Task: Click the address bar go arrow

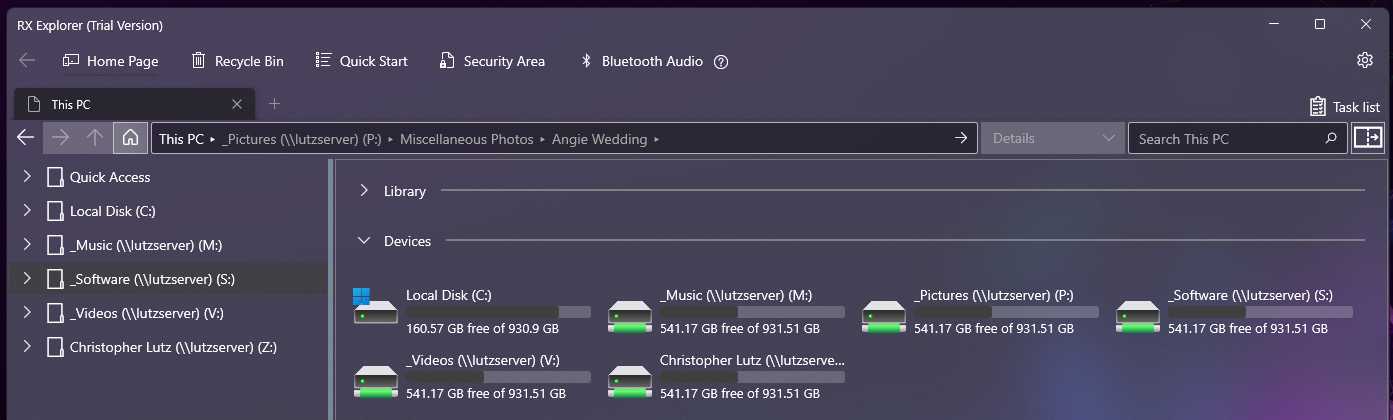Action: (961, 138)
